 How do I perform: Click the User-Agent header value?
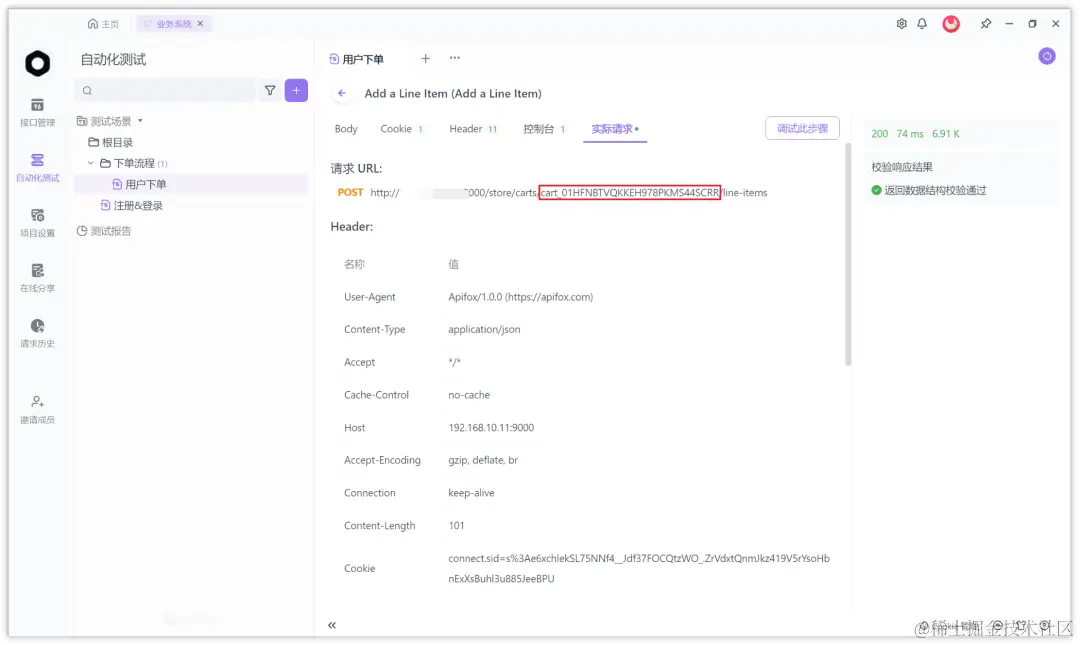point(521,297)
